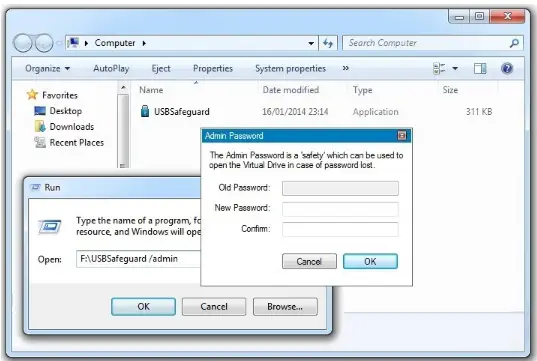Click Computer in the address path
Screen dimensions: 537x361
click(x=115, y=43)
